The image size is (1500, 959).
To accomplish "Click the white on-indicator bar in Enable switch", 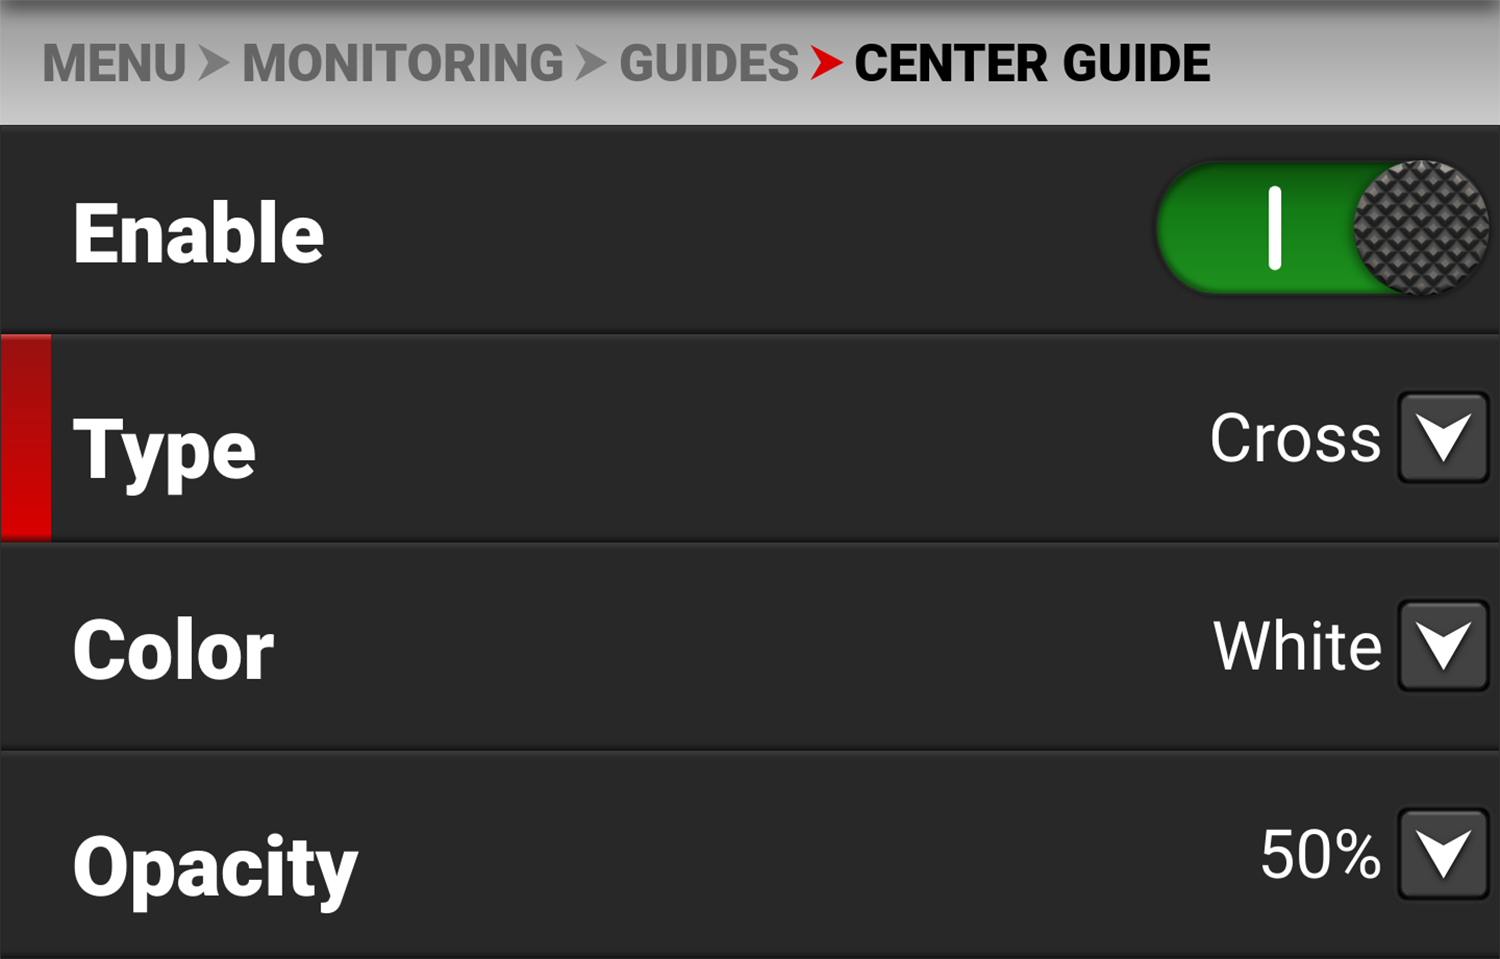I will click(x=1275, y=228).
